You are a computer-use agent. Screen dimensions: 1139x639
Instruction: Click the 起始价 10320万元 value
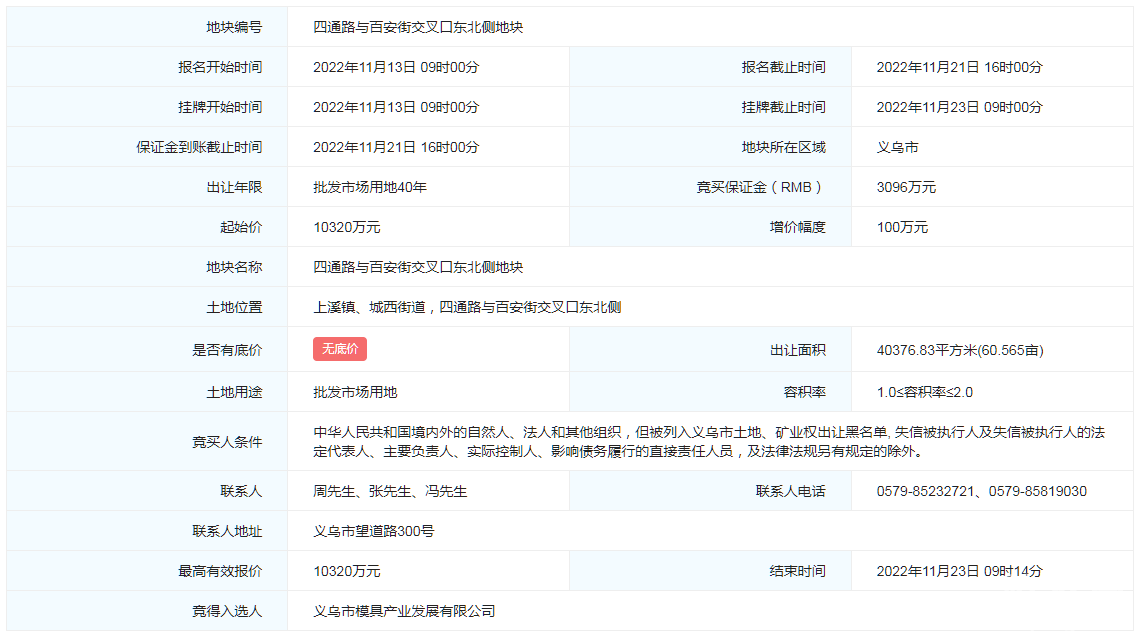pos(347,227)
